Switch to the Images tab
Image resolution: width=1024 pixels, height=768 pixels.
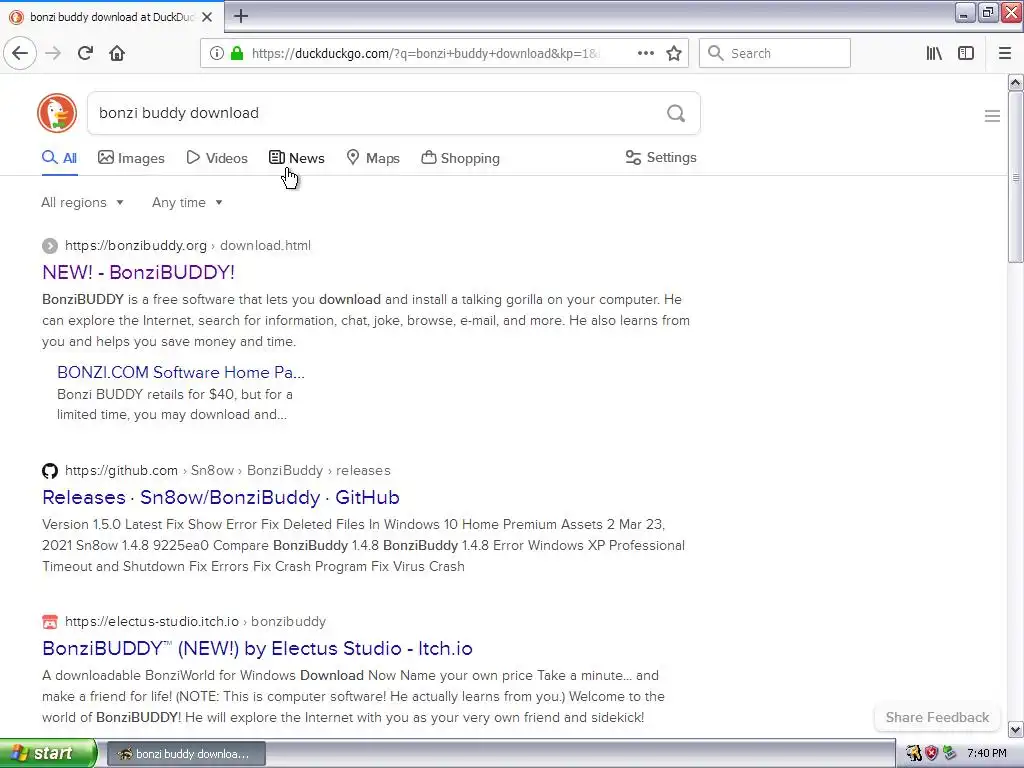[x=131, y=158]
